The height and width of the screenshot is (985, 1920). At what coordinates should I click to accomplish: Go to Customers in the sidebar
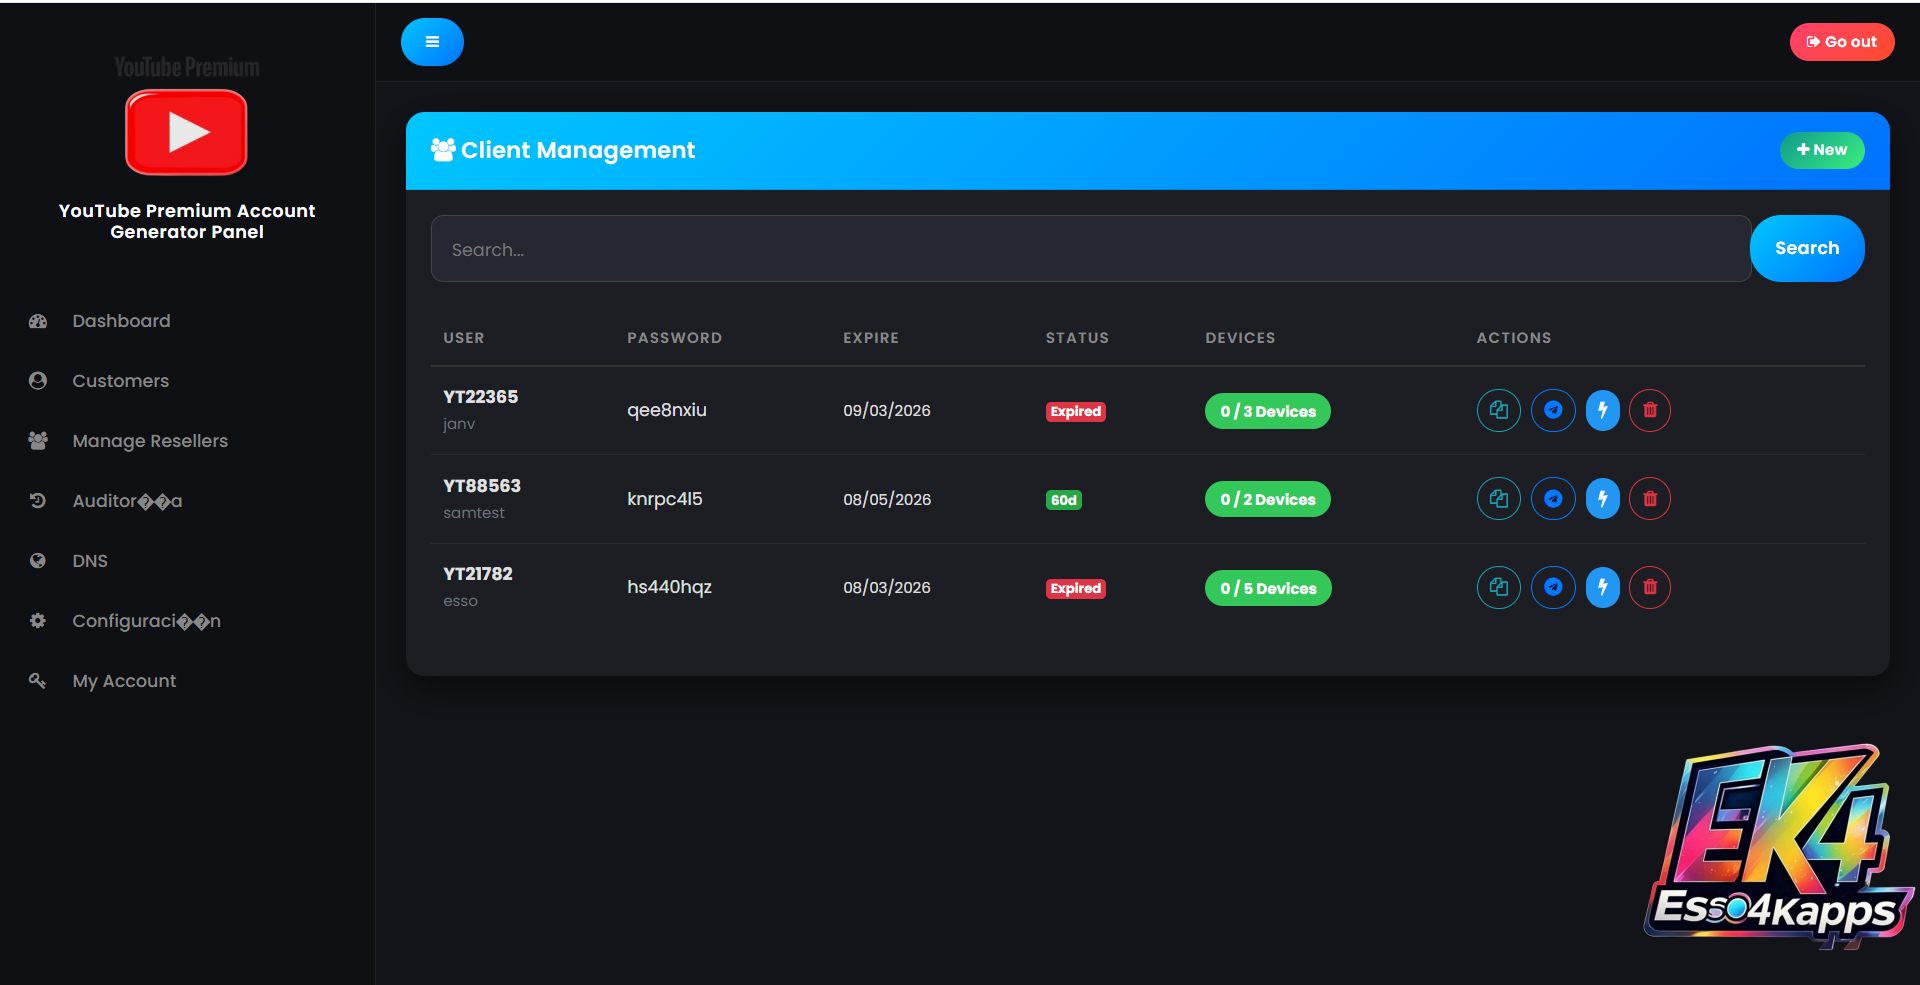pos(120,381)
